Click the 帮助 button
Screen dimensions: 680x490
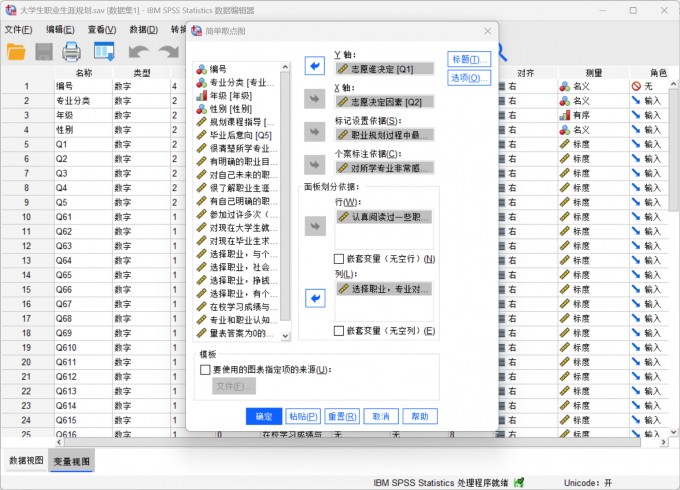click(420, 416)
